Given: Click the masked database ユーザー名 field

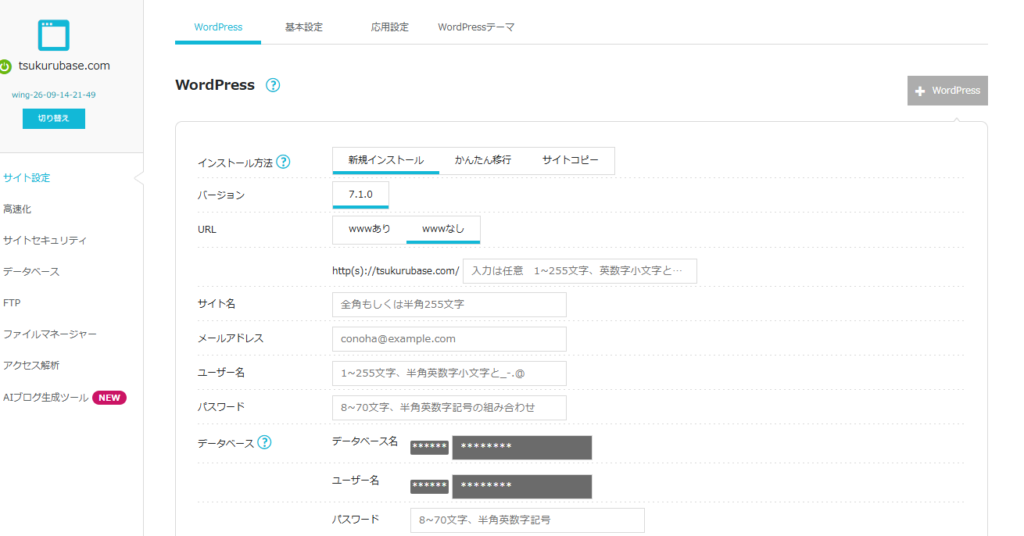Looking at the screenshot, I should [x=522, y=486].
